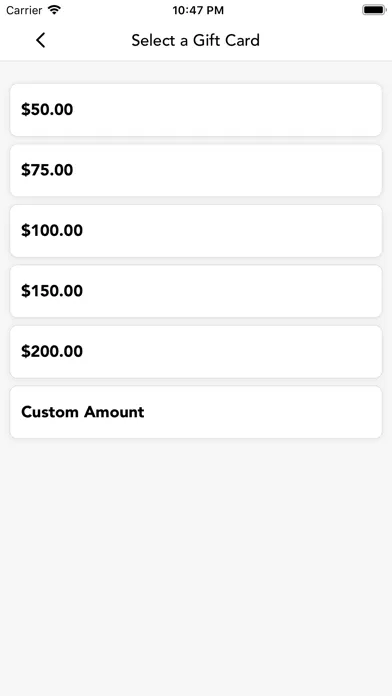
Task: Tap the back arrow in header
Action: click(x=40, y=40)
